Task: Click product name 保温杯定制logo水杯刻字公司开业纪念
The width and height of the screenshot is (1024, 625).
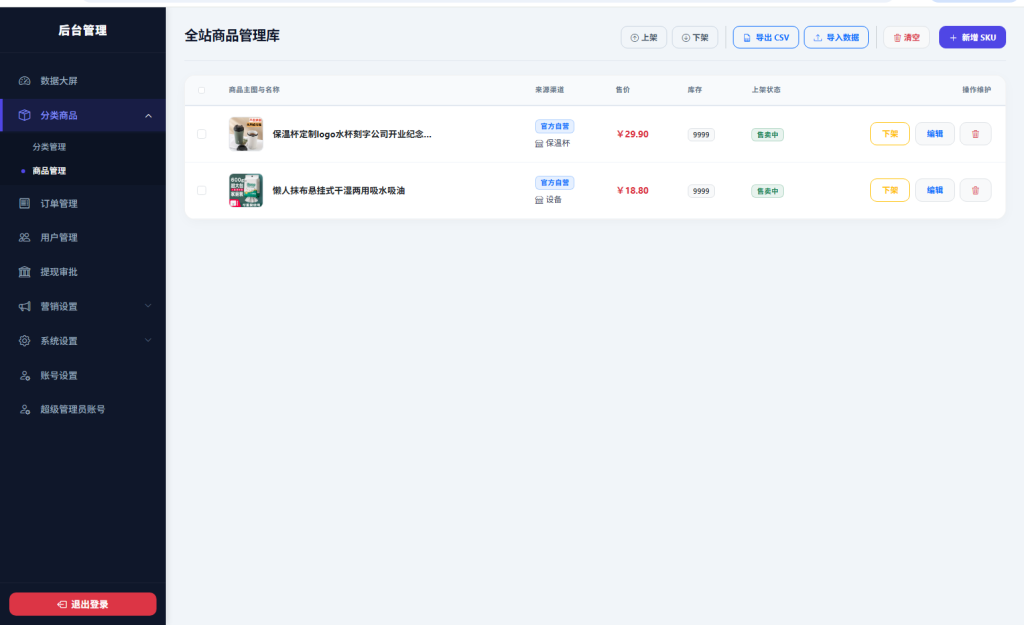Action: tap(352, 134)
